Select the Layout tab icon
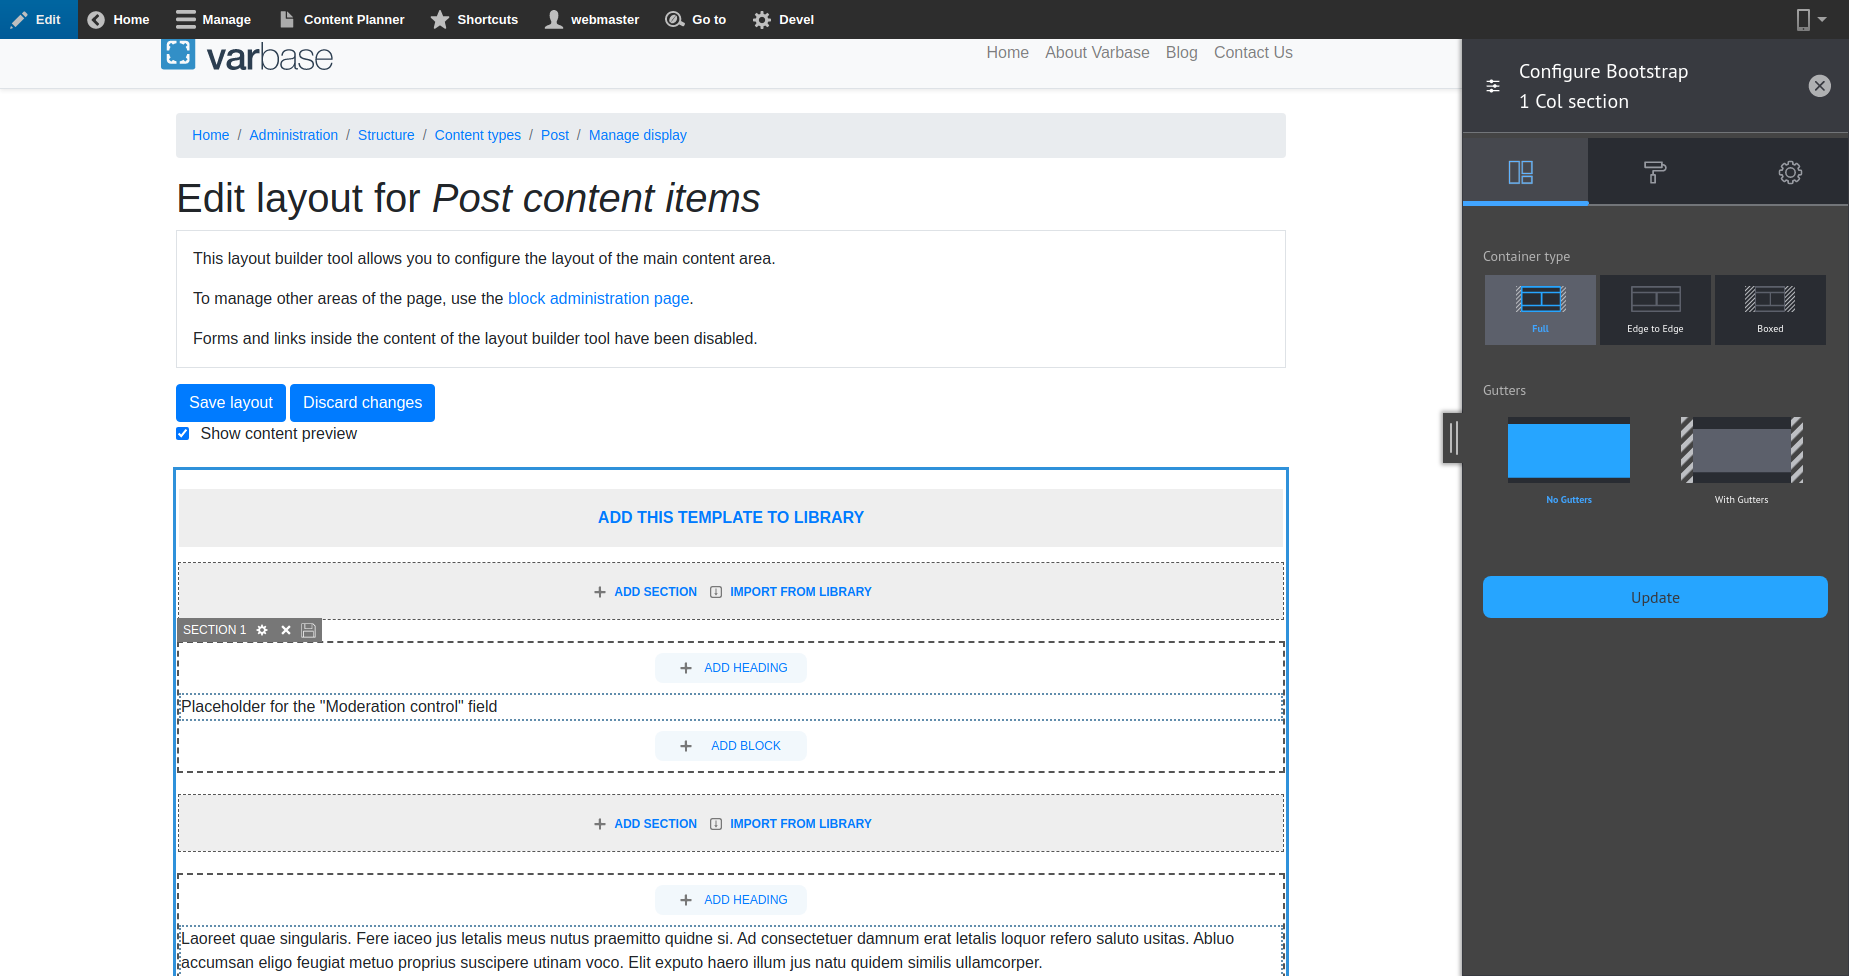This screenshot has height=976, width=1849. click(1521, 172)
